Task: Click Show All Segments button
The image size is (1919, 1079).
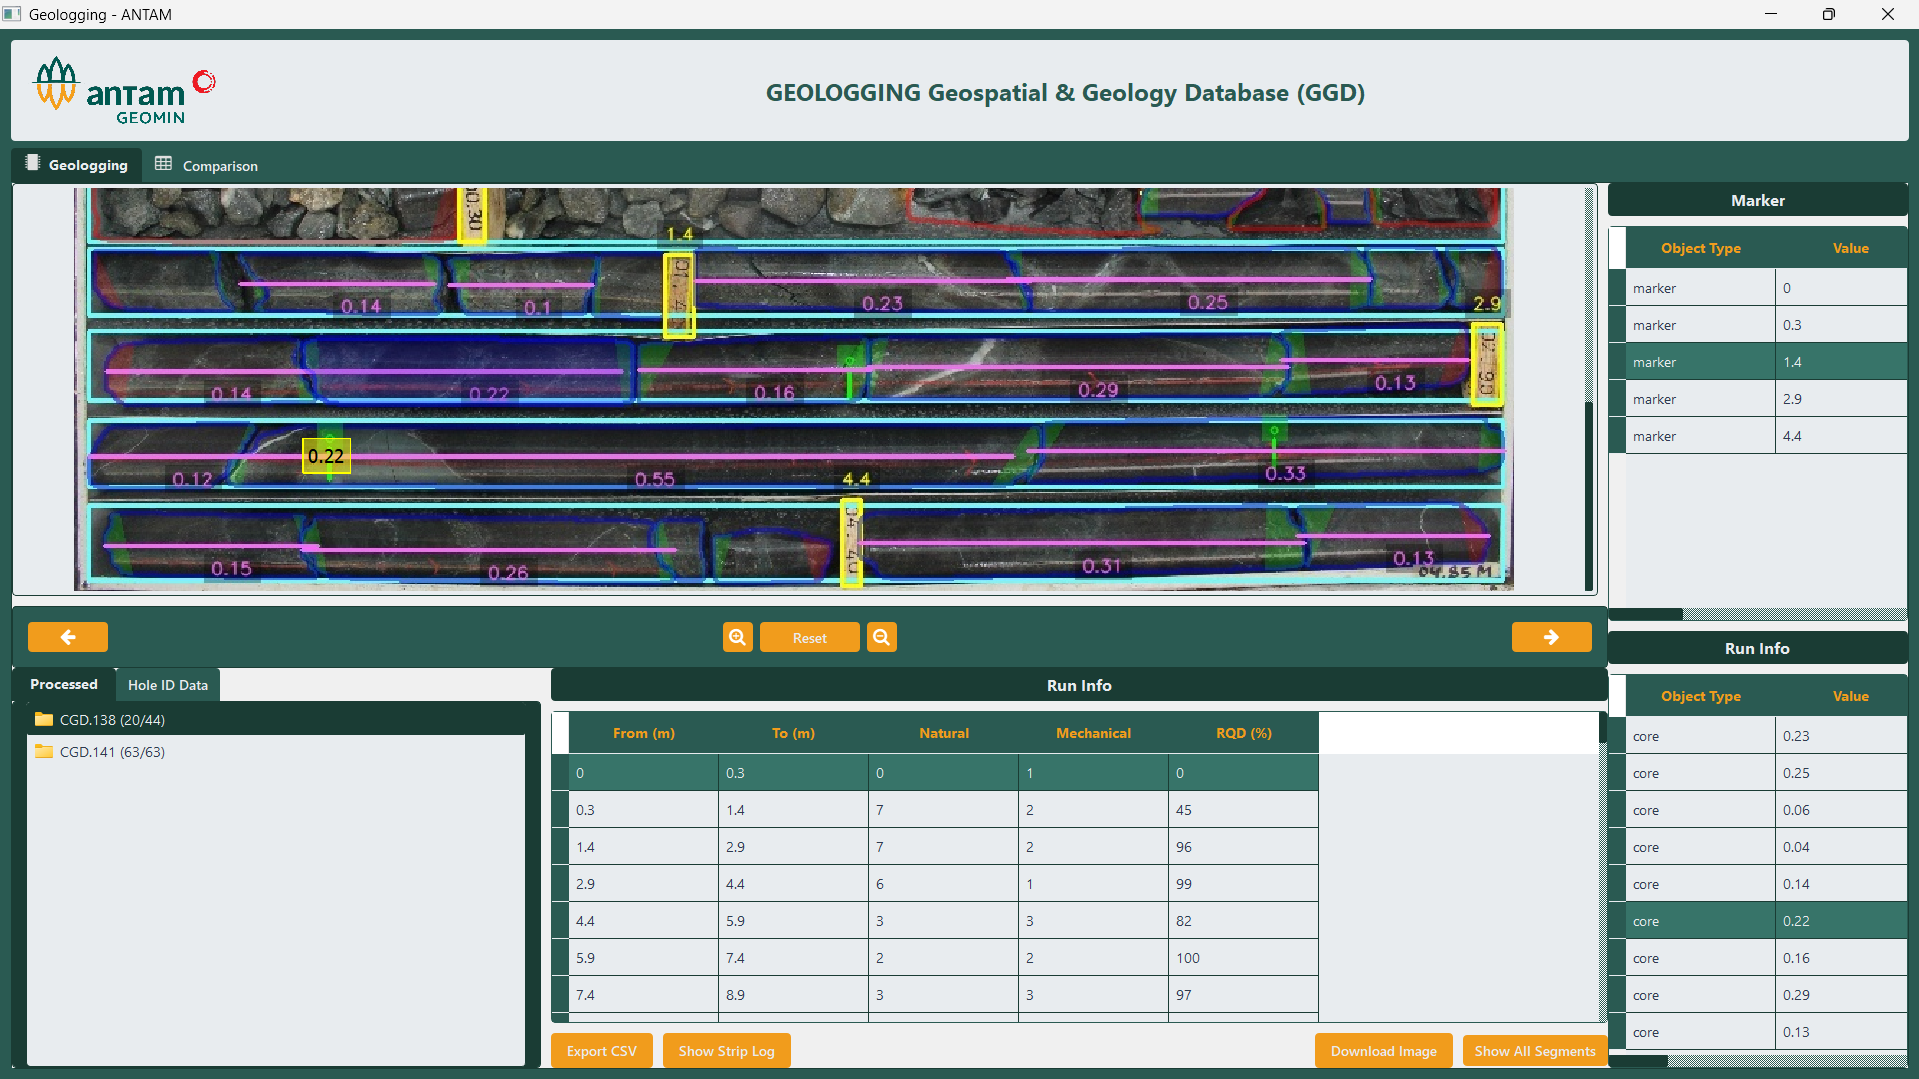Action: (x=1534, y=1051)
